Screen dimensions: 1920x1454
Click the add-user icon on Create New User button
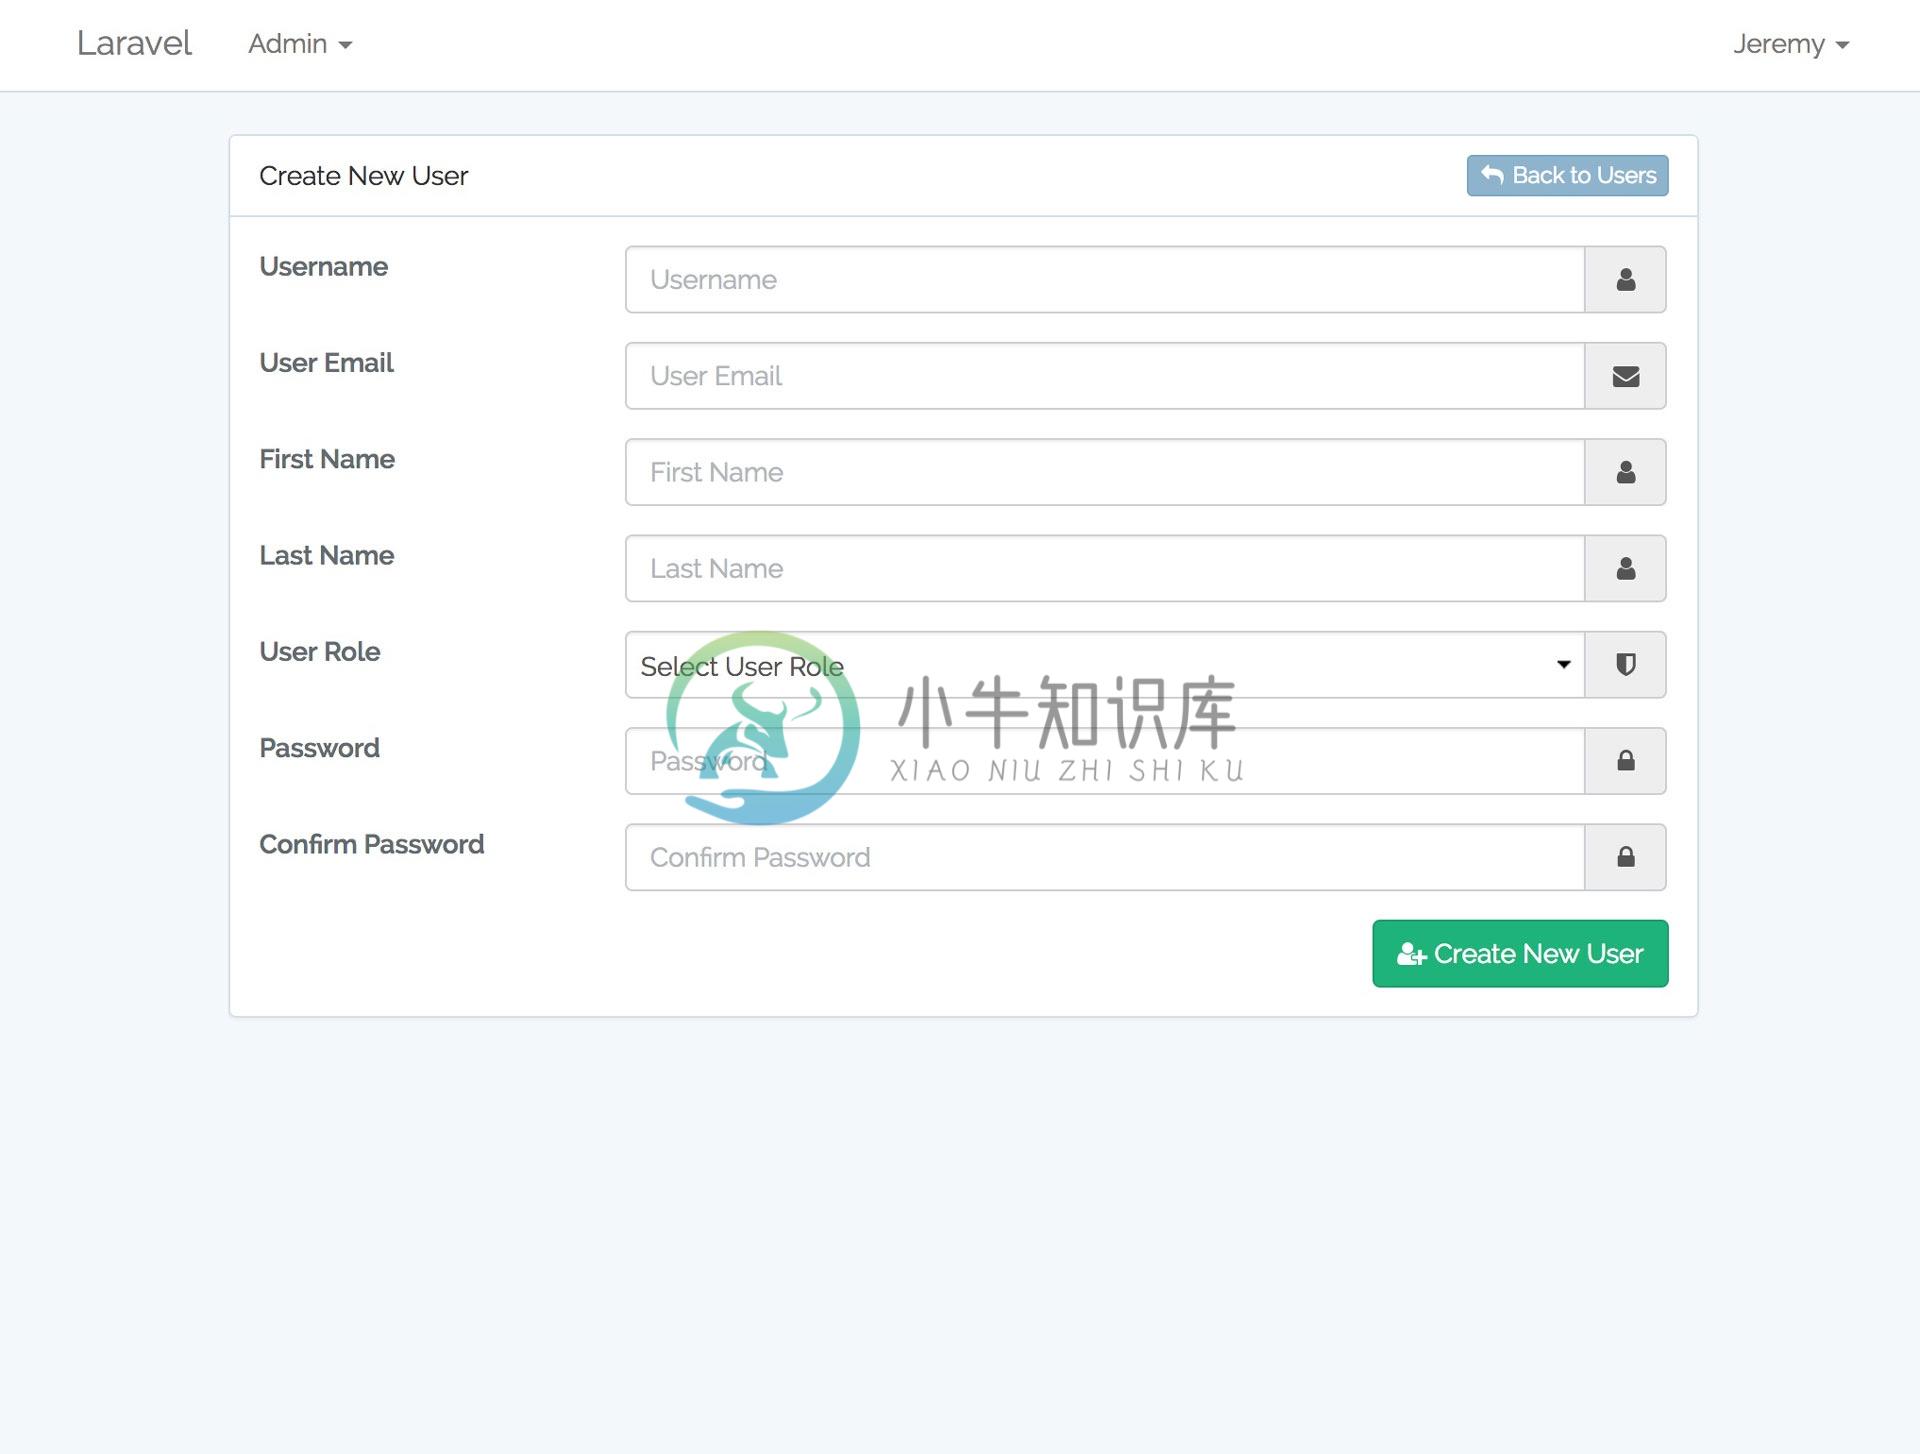[x=1408, y=953]
